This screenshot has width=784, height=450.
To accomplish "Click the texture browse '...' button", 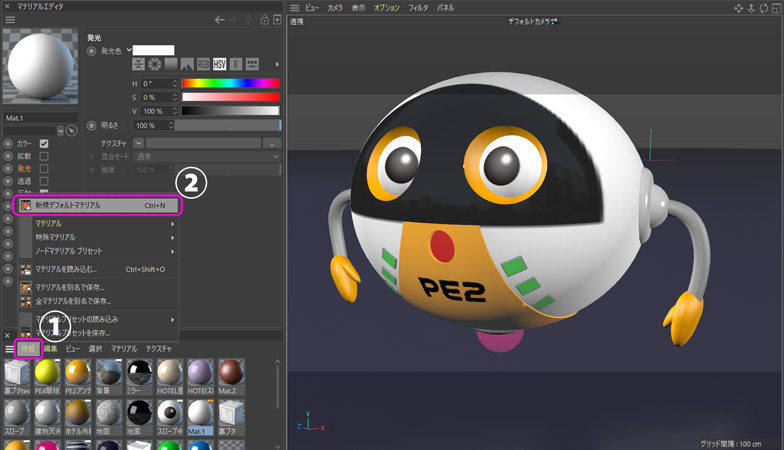I will (273, 144).
